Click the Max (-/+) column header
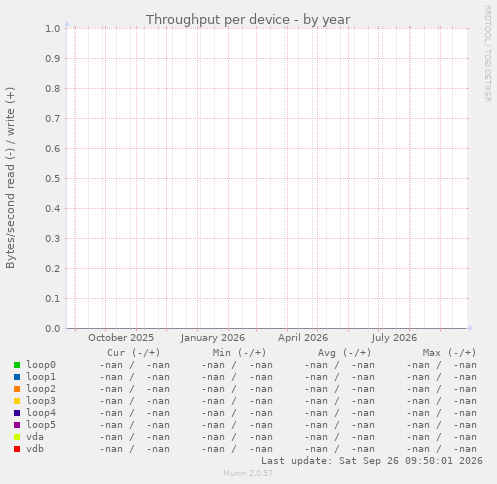This screenshot has width=497, height=484. (x=449, y=353)
